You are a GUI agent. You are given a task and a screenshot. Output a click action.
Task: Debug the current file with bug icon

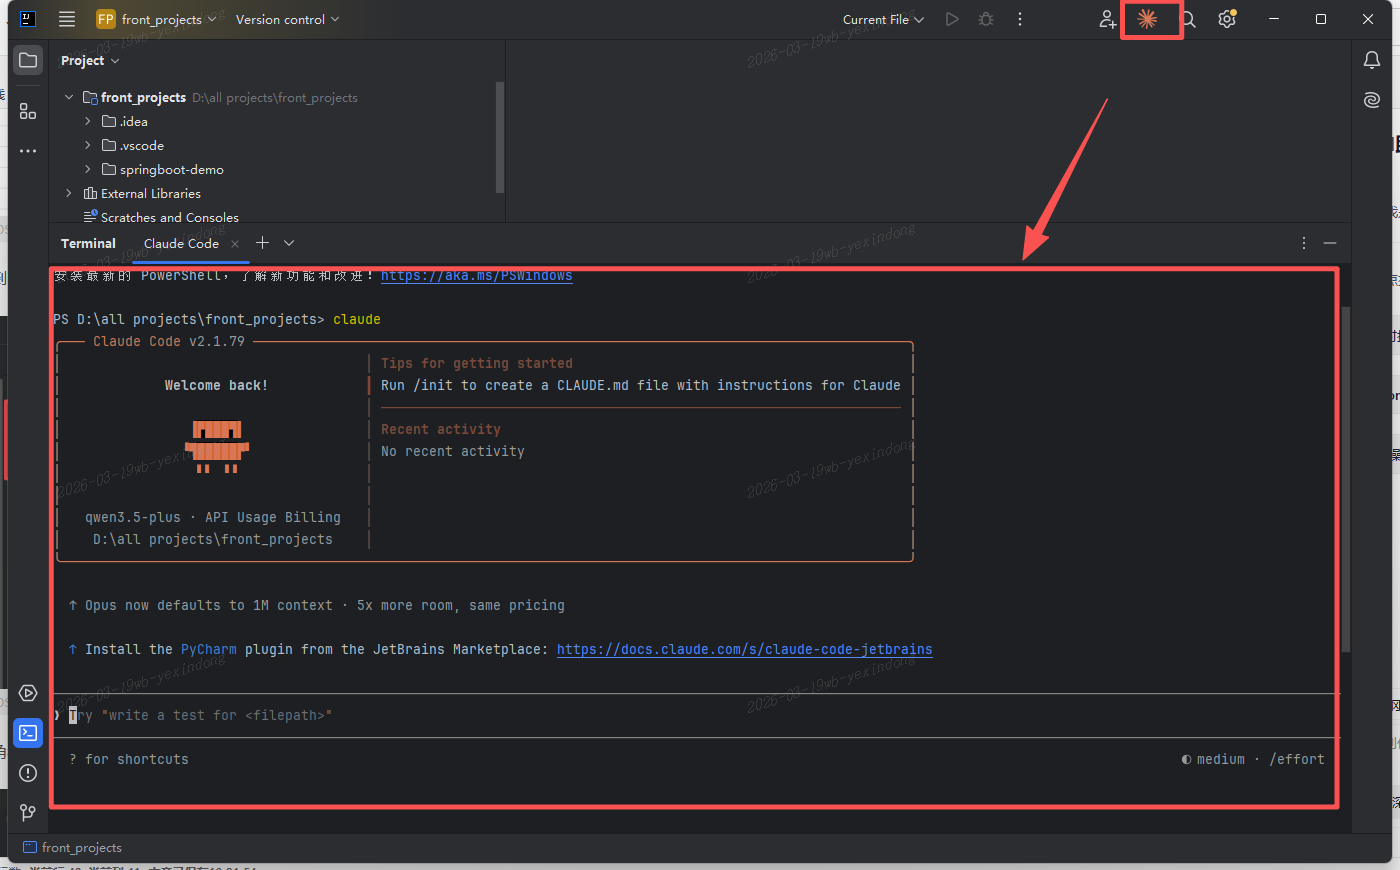[986, 19]
